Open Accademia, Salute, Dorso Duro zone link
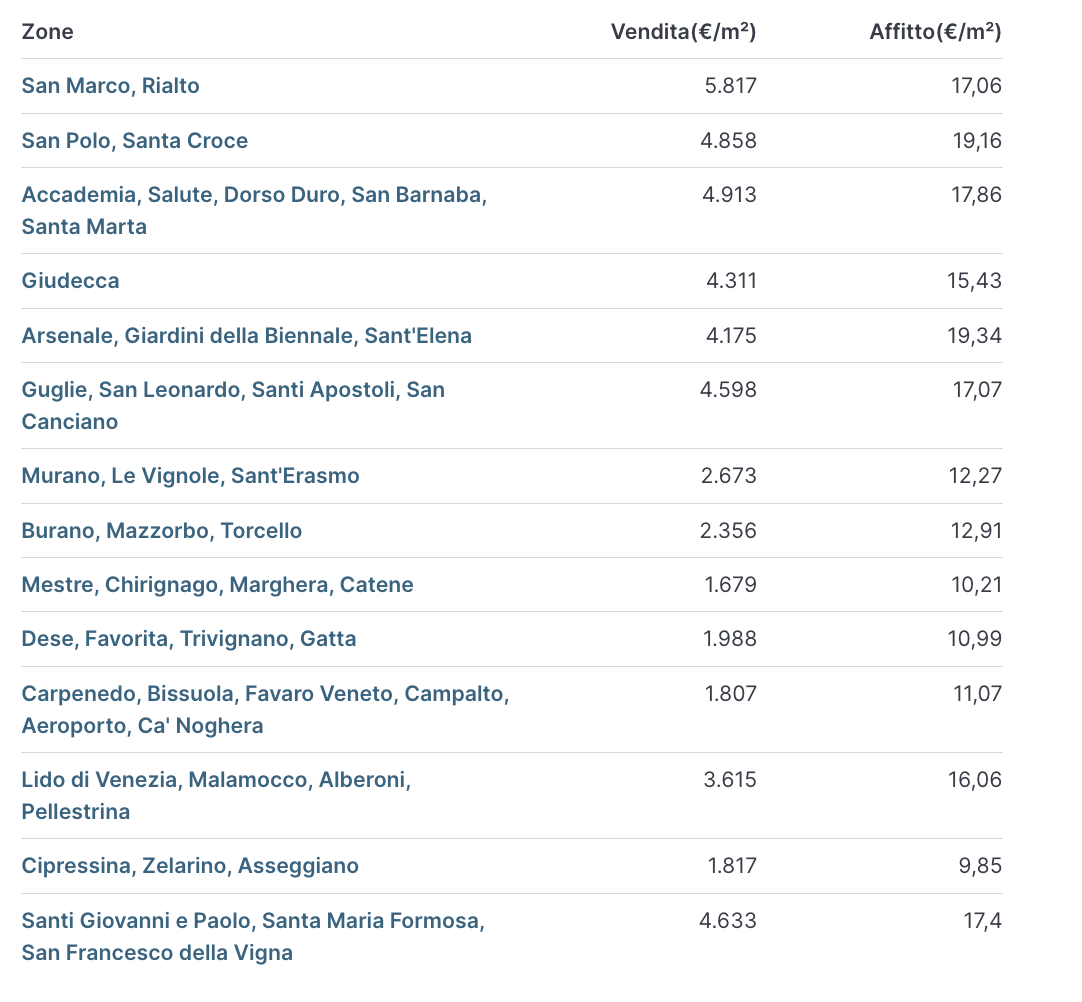This screenshot has height=1002, width=1082. [x=253, y=195]
